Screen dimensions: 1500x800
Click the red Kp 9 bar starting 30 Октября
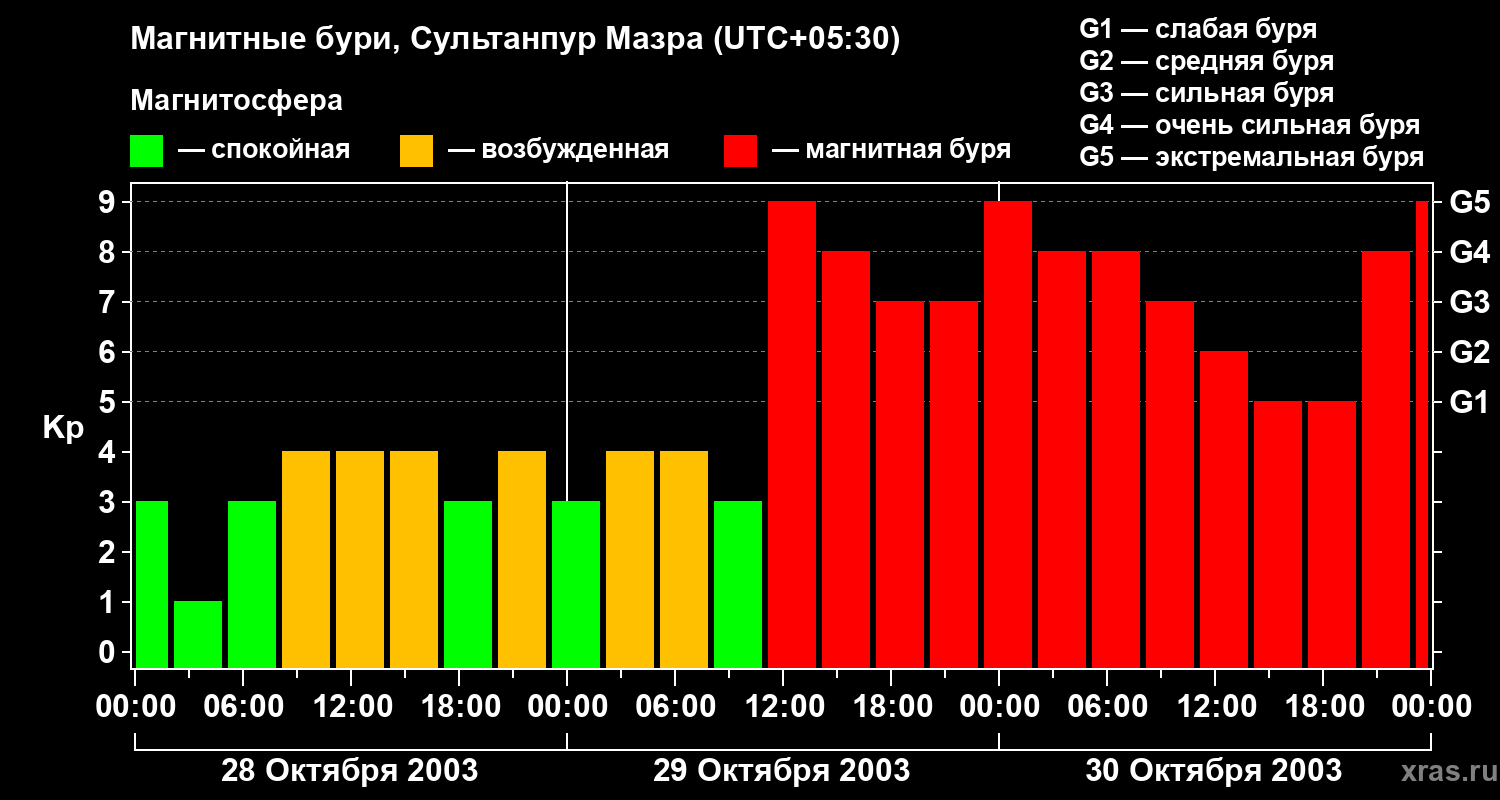coord(1008,434)
